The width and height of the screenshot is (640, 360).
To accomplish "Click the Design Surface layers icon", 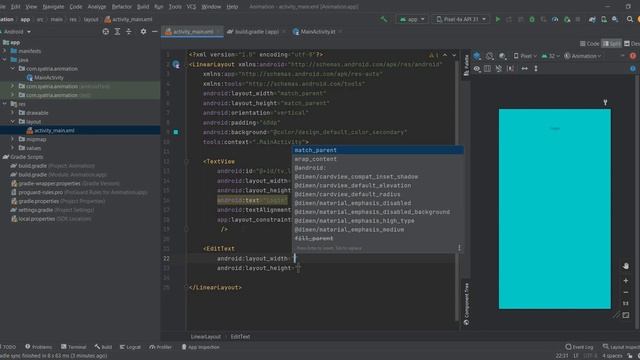I will pos(477,56).
